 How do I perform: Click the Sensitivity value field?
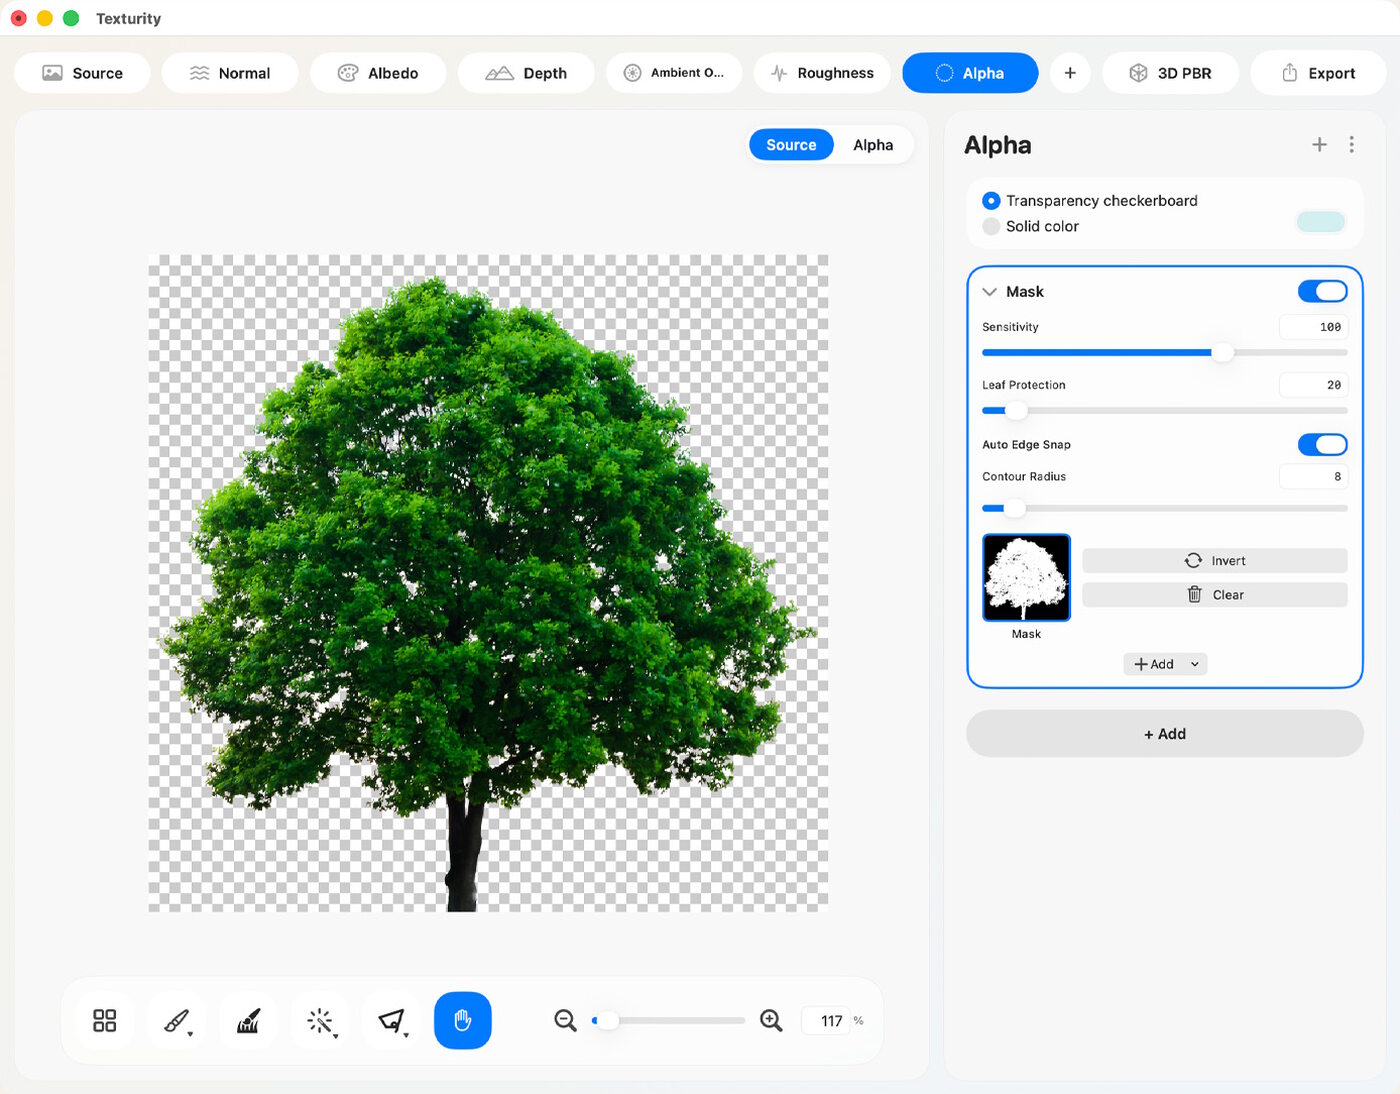click(1314, 327)
